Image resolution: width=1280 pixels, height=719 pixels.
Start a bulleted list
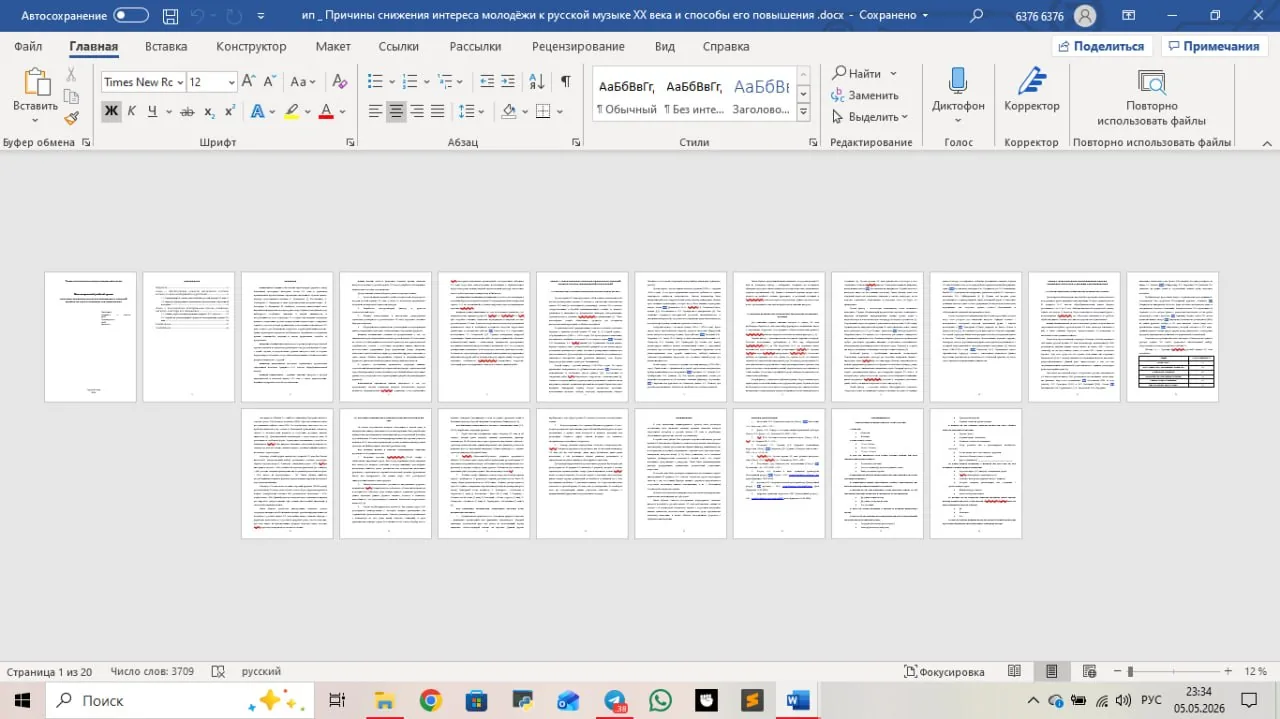point(375,82)
